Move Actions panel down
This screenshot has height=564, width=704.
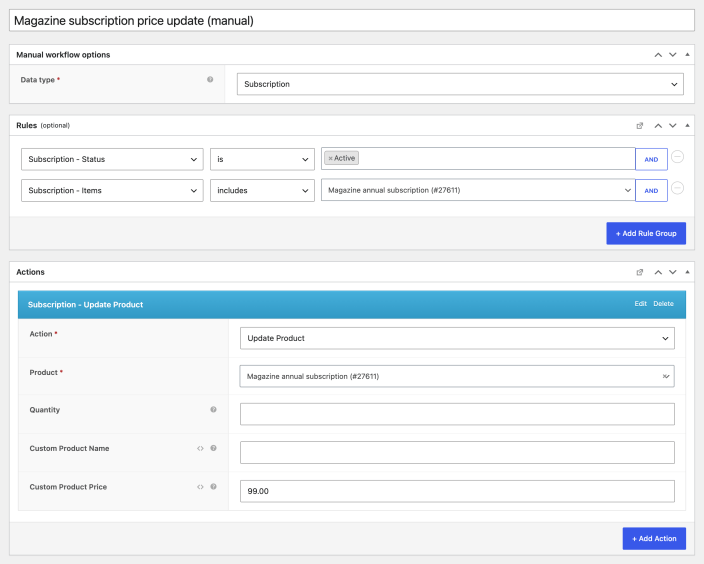click(673, 272)
